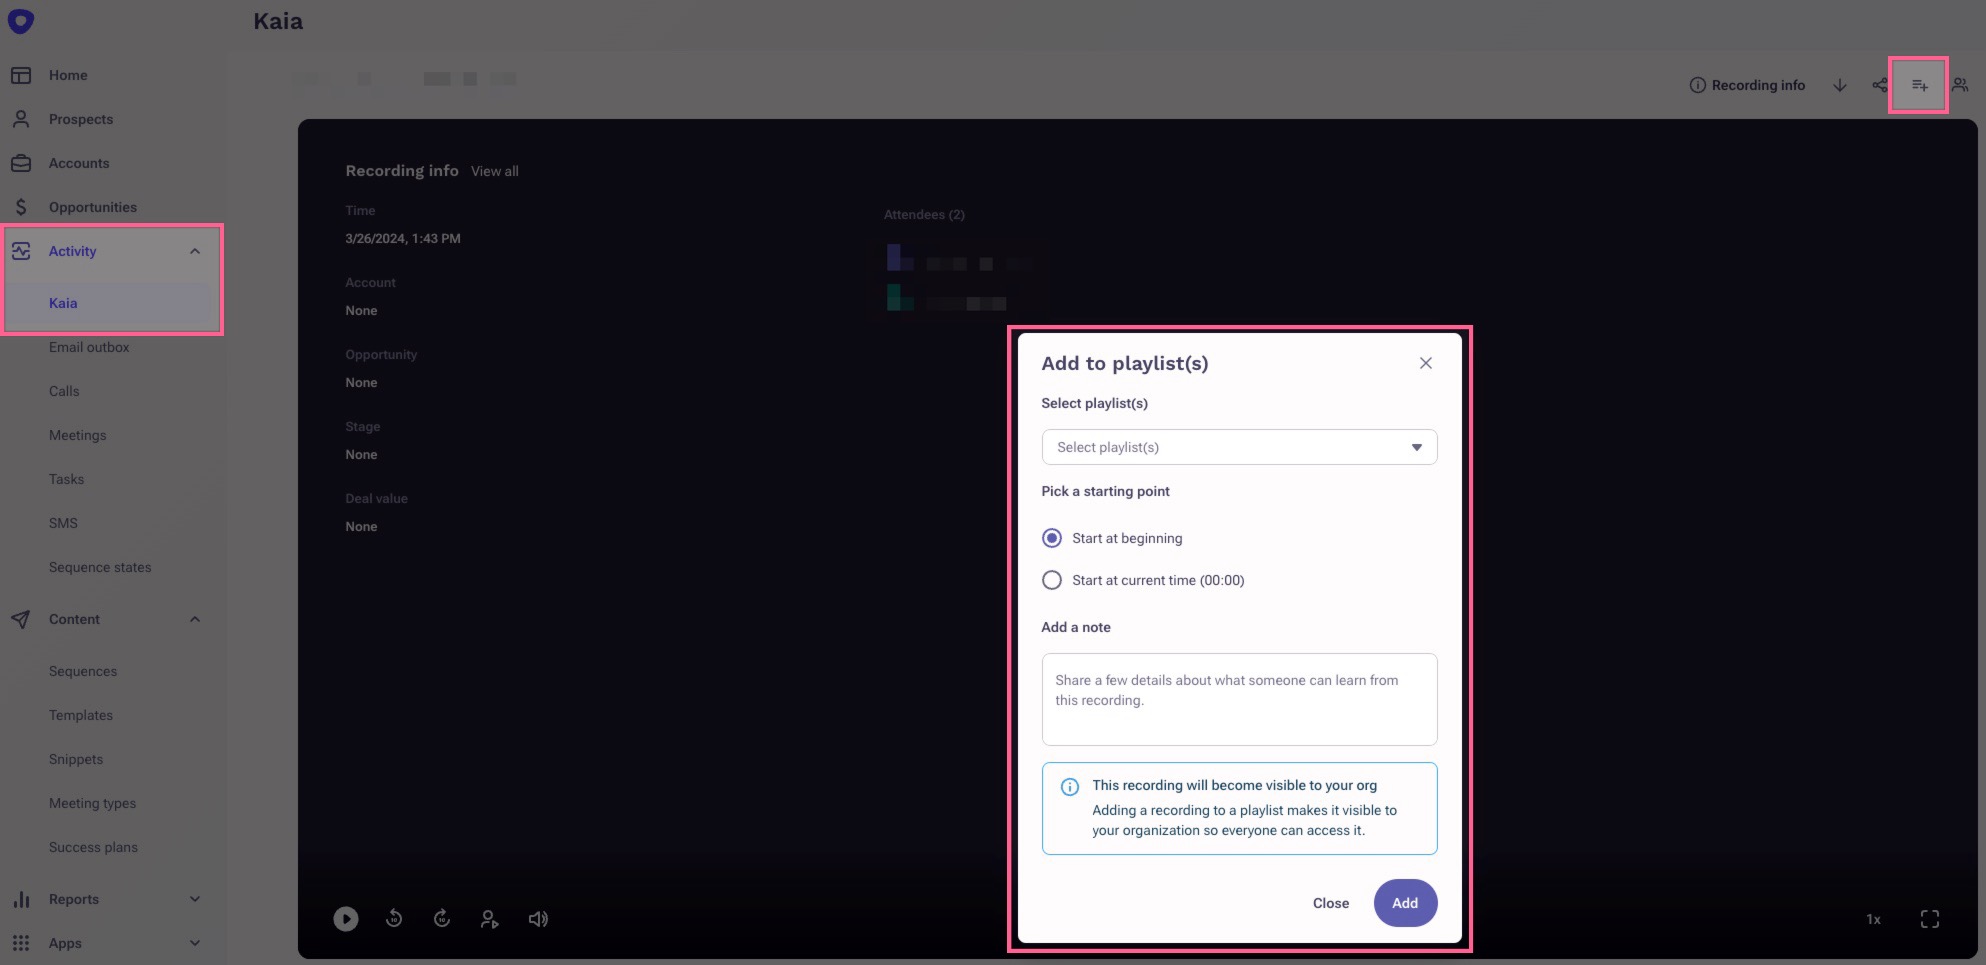Open Sequence states
The height and width of the screenshot is (965, 1986).
(100, 567)
